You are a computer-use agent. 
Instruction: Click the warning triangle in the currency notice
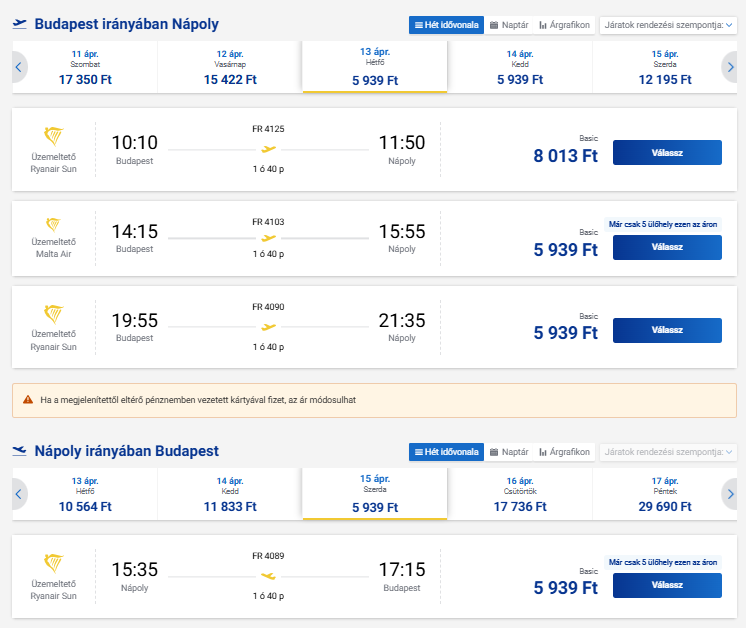pos(28,400)
